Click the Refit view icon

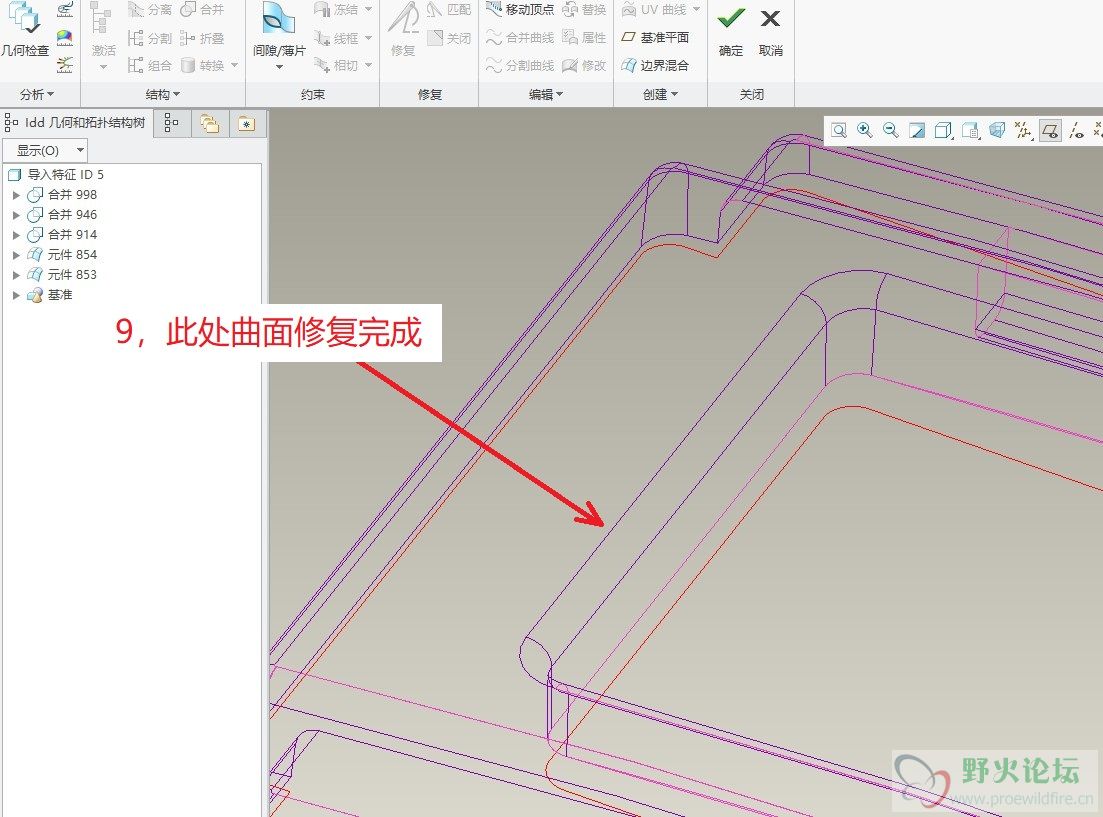coord(839,130)
